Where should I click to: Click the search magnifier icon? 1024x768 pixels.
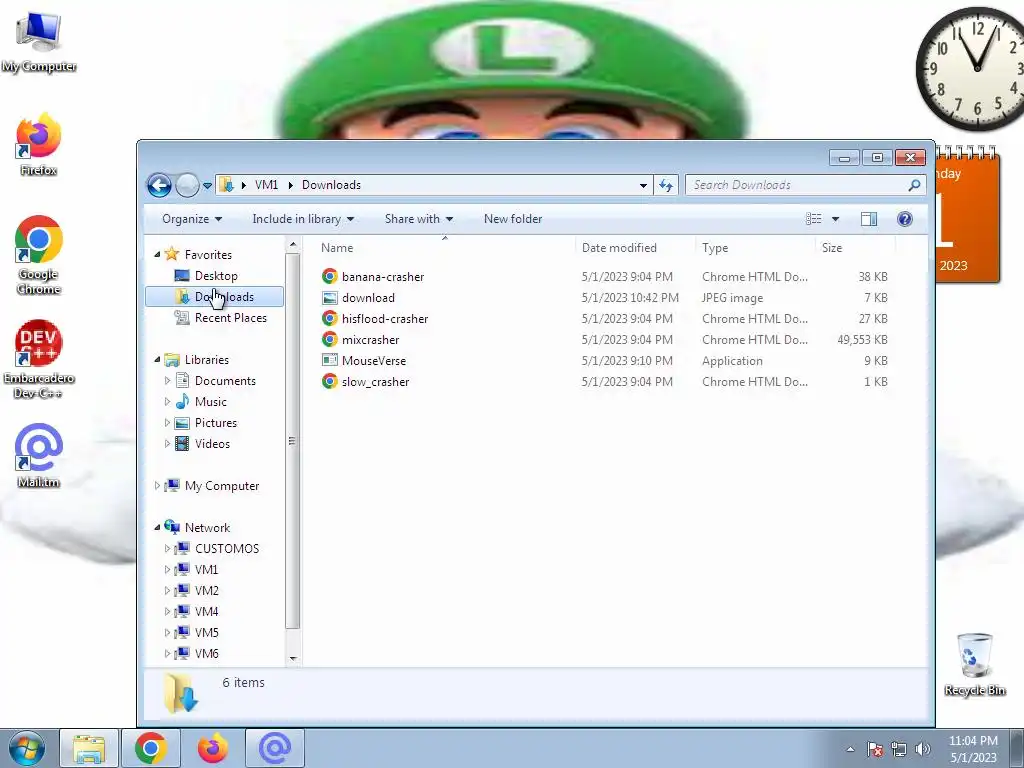coord(914,185)
